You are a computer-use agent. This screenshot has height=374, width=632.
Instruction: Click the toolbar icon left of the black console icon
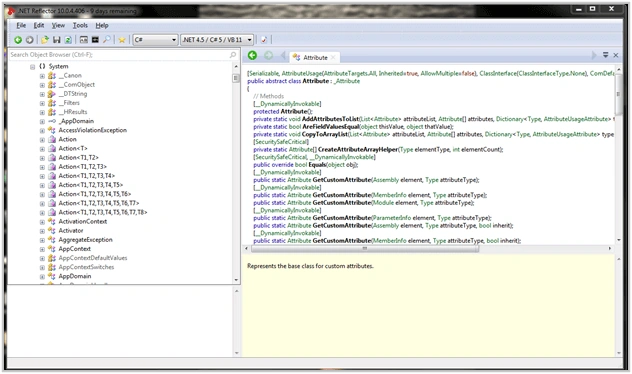pyautogui.click(x=83, y=39)
